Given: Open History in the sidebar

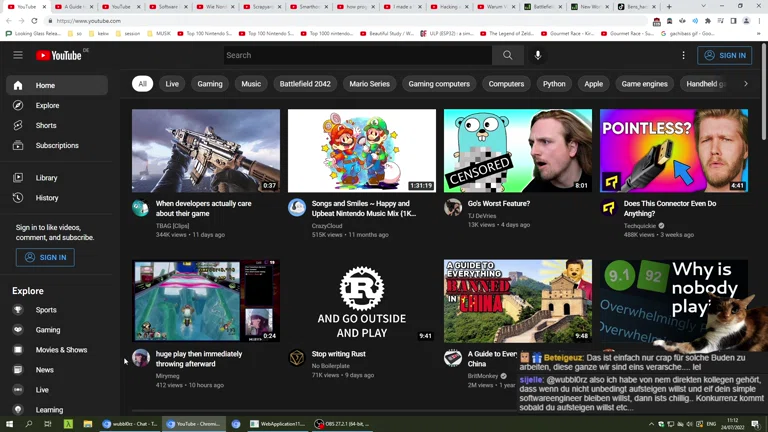Looking at the screenshot, I should pyautogui.click(x=57, y=198).
